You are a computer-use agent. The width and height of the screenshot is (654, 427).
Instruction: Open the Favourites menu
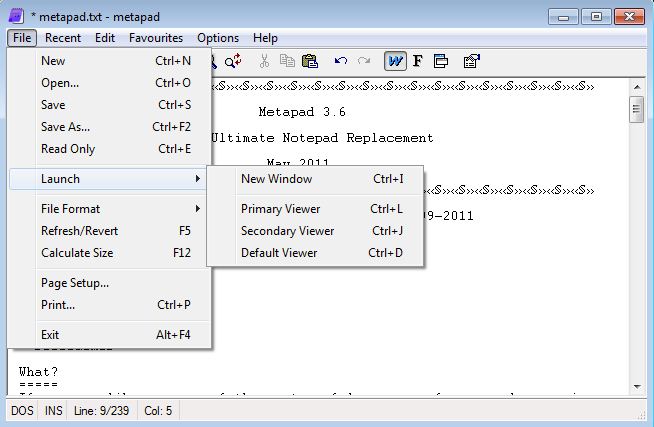point(156,38)
